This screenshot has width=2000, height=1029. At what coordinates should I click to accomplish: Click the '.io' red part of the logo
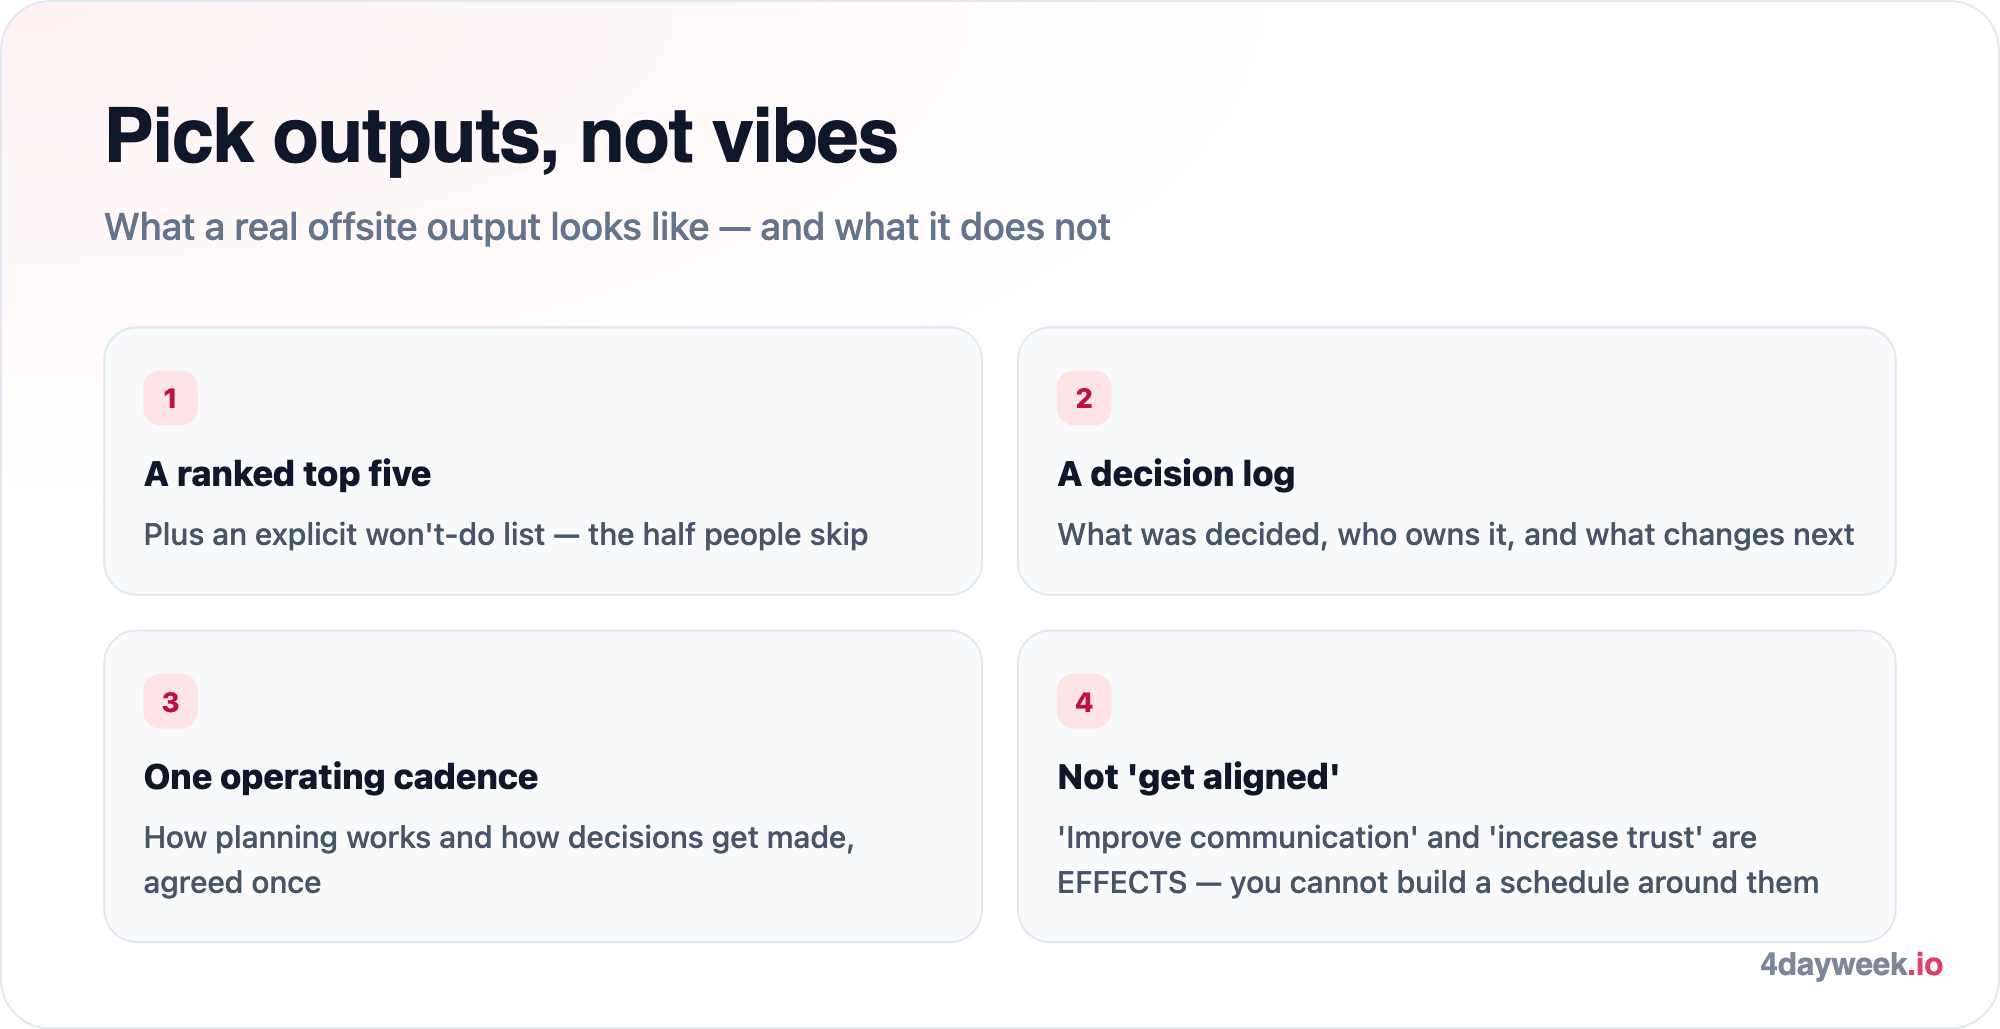tap(1925, 965)
